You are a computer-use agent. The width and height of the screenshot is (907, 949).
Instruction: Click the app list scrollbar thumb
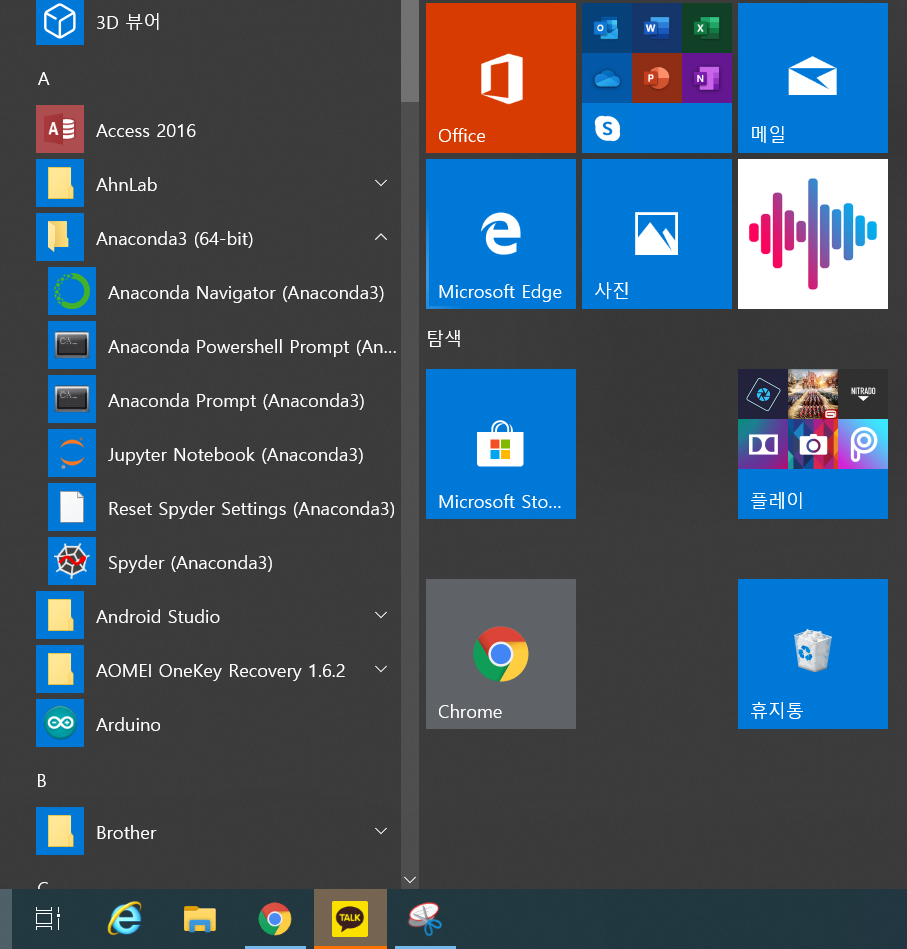[410, 51]
